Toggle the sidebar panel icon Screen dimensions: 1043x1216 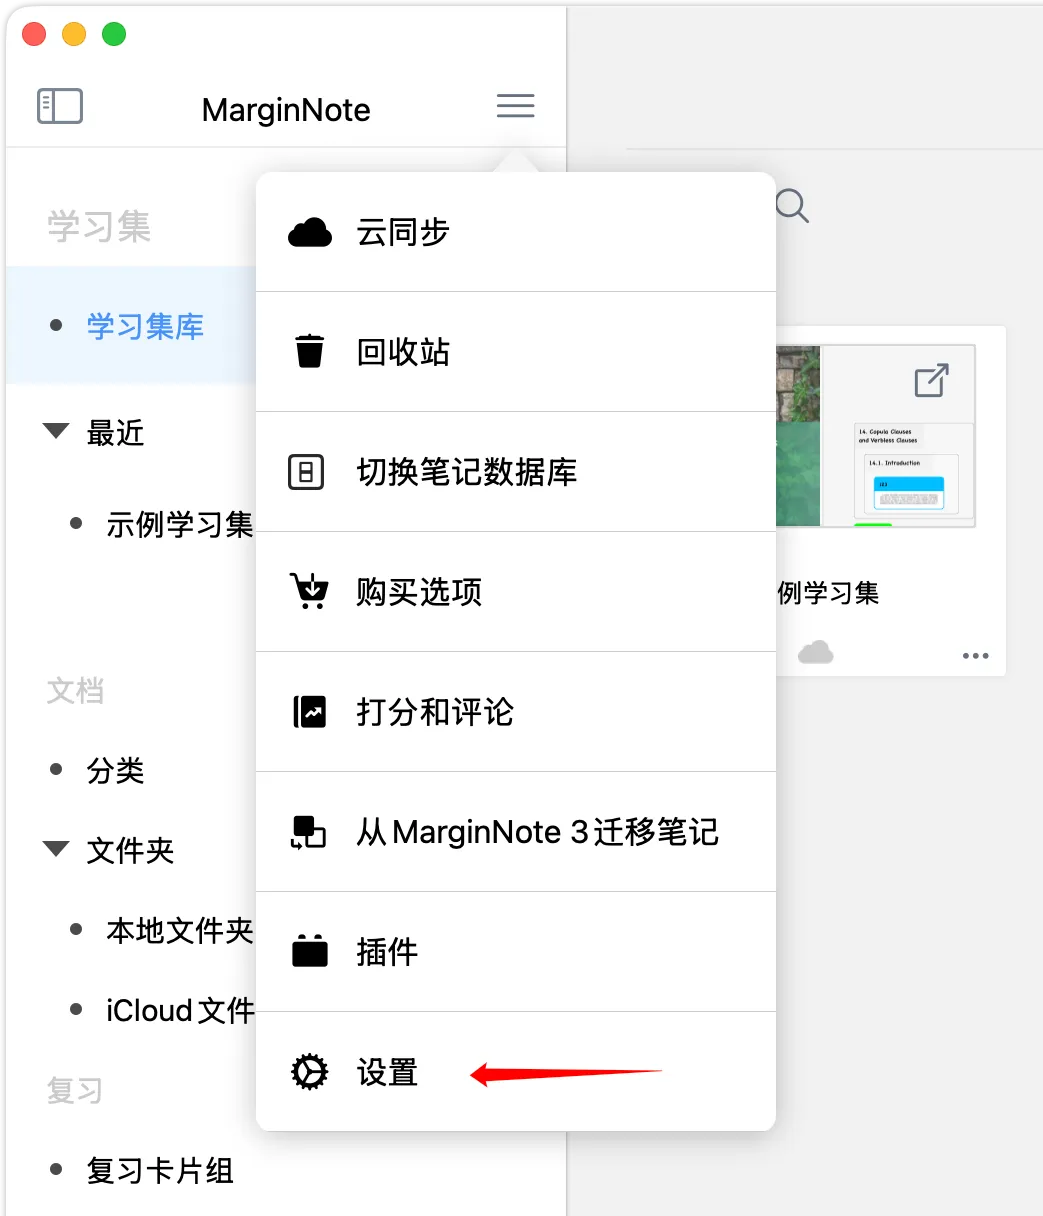[60, 106]
